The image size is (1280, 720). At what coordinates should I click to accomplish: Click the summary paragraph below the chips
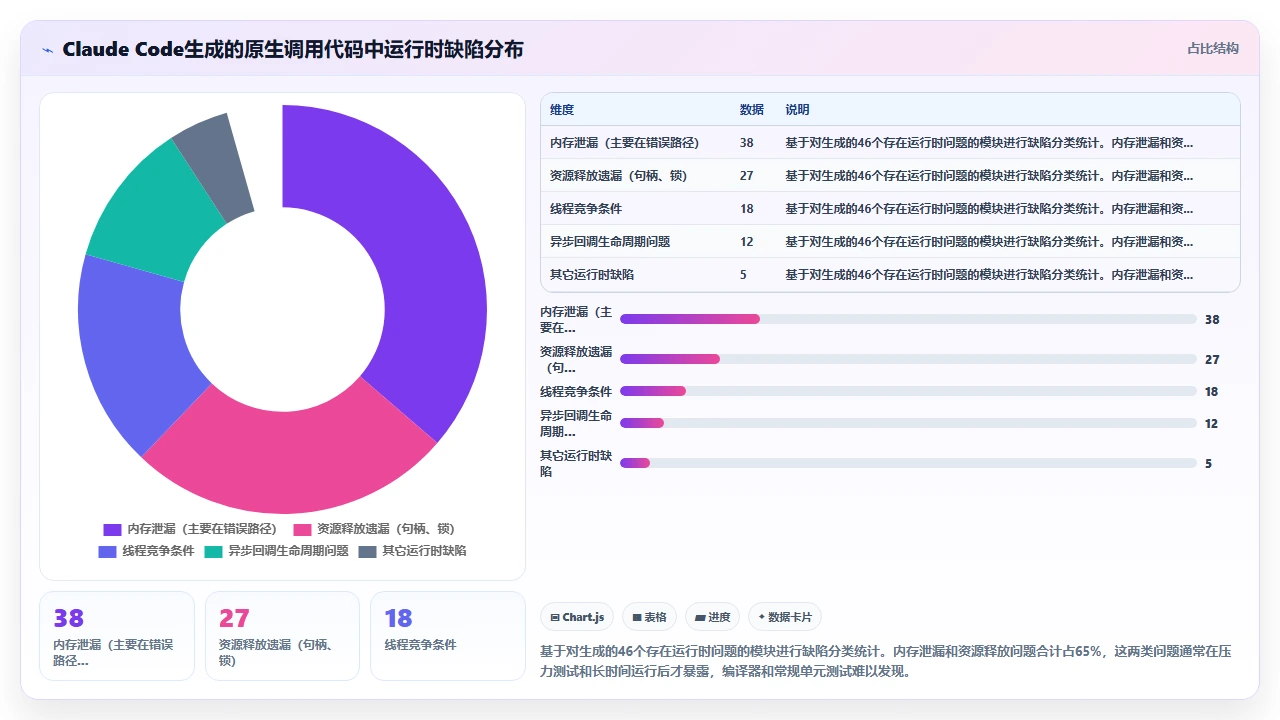pos(886,661)
